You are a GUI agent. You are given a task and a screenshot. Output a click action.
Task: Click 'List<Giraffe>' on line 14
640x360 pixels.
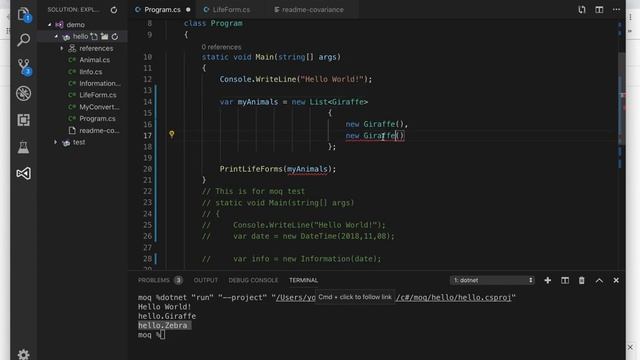[338, 102]
